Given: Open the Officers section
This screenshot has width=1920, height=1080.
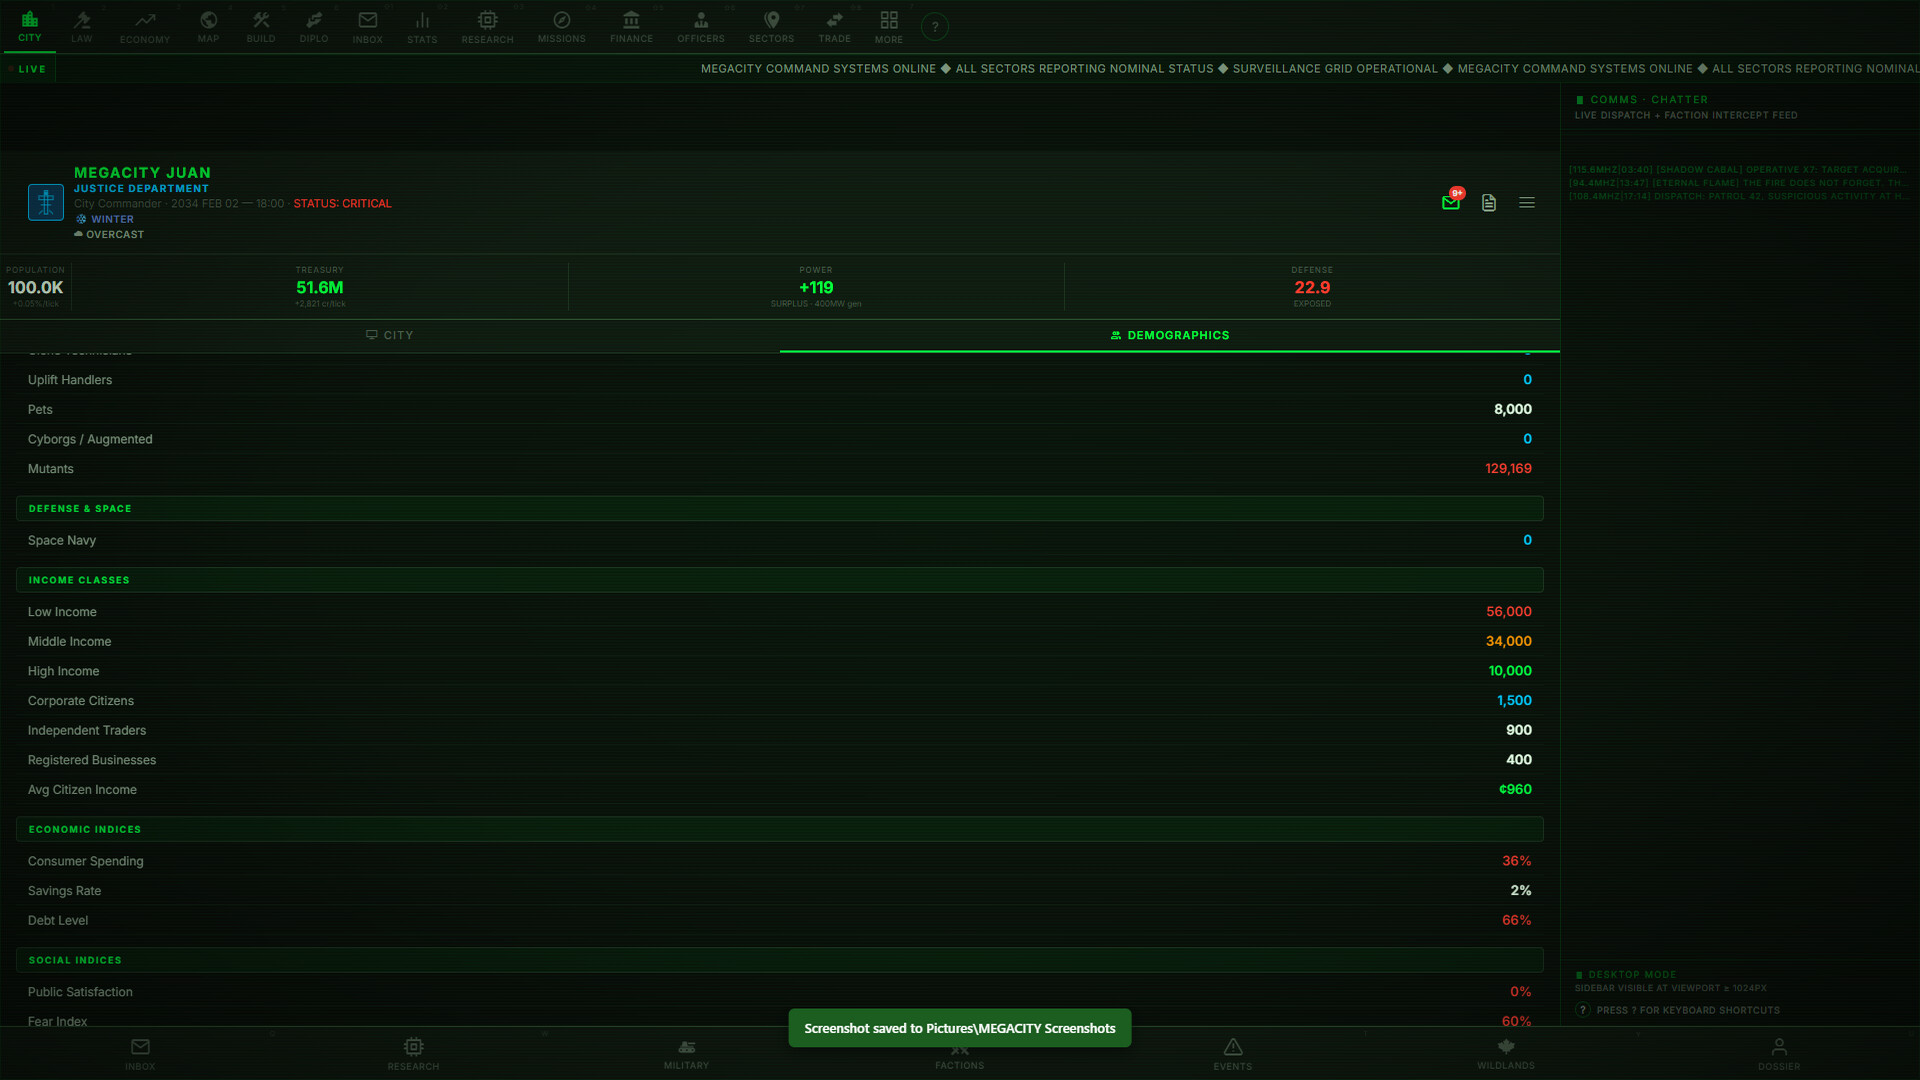Looking at the screenshot, I should click(x=701, y=26).
